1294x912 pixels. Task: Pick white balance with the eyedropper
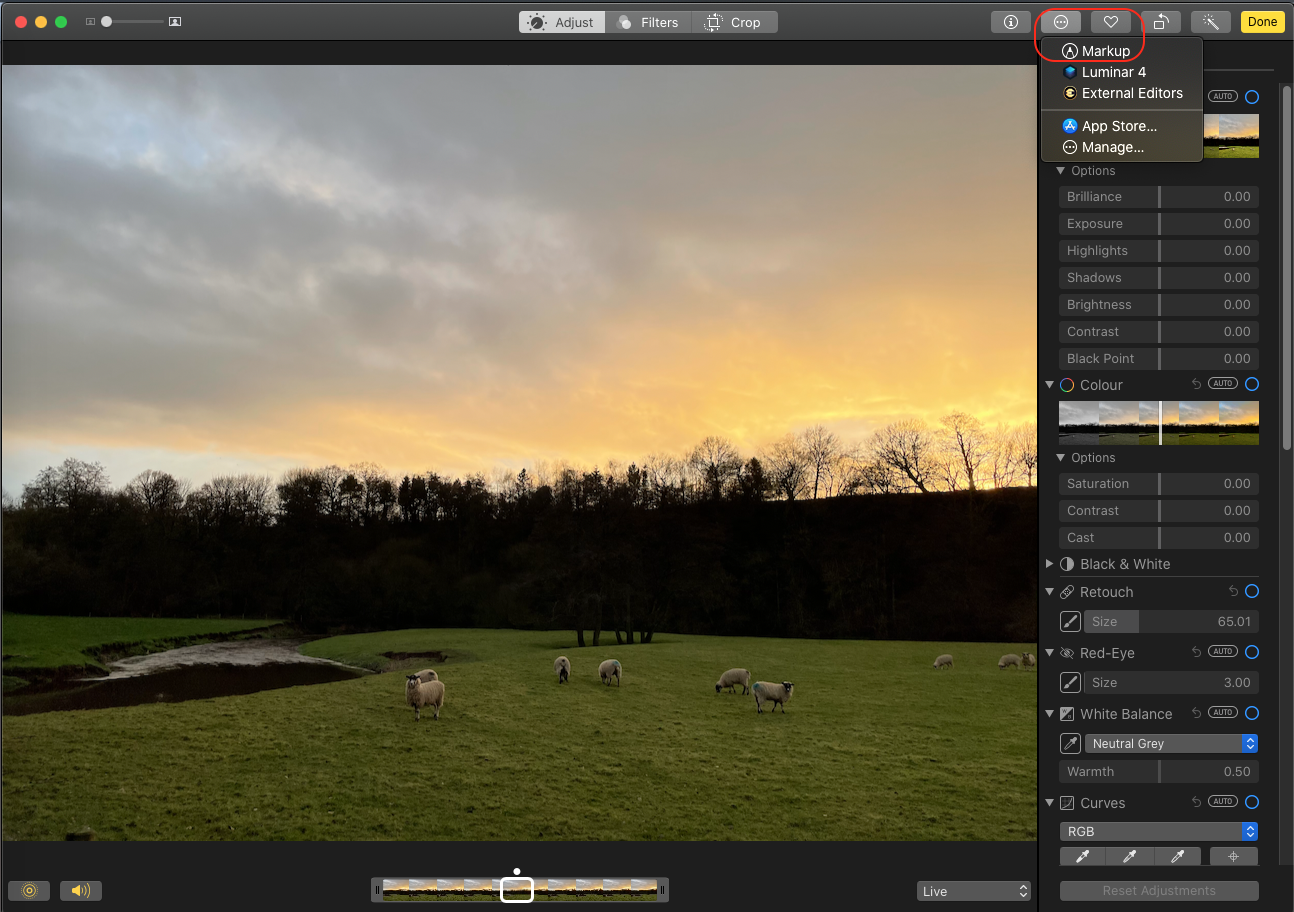click(x=1069, y=743)
